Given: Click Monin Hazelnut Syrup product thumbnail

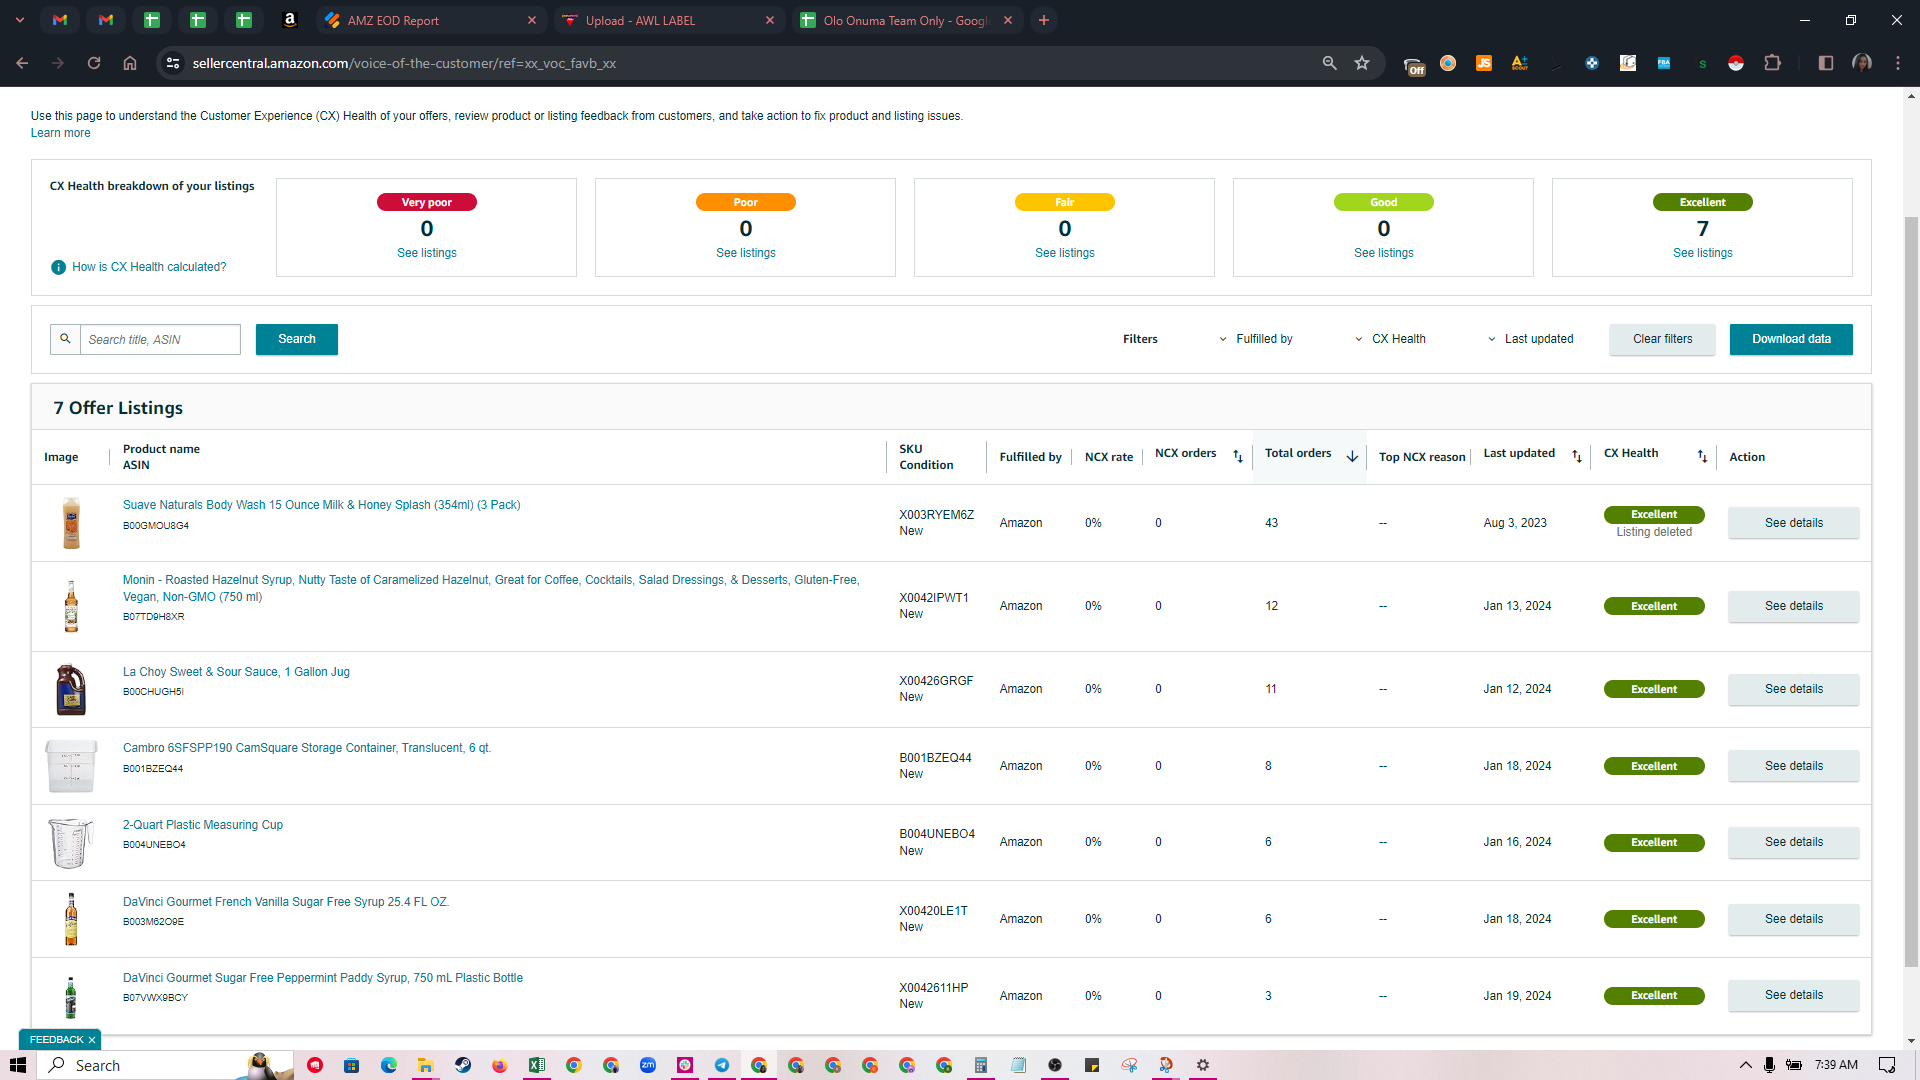Looking at the screenshot, I should tap(71, 606).
